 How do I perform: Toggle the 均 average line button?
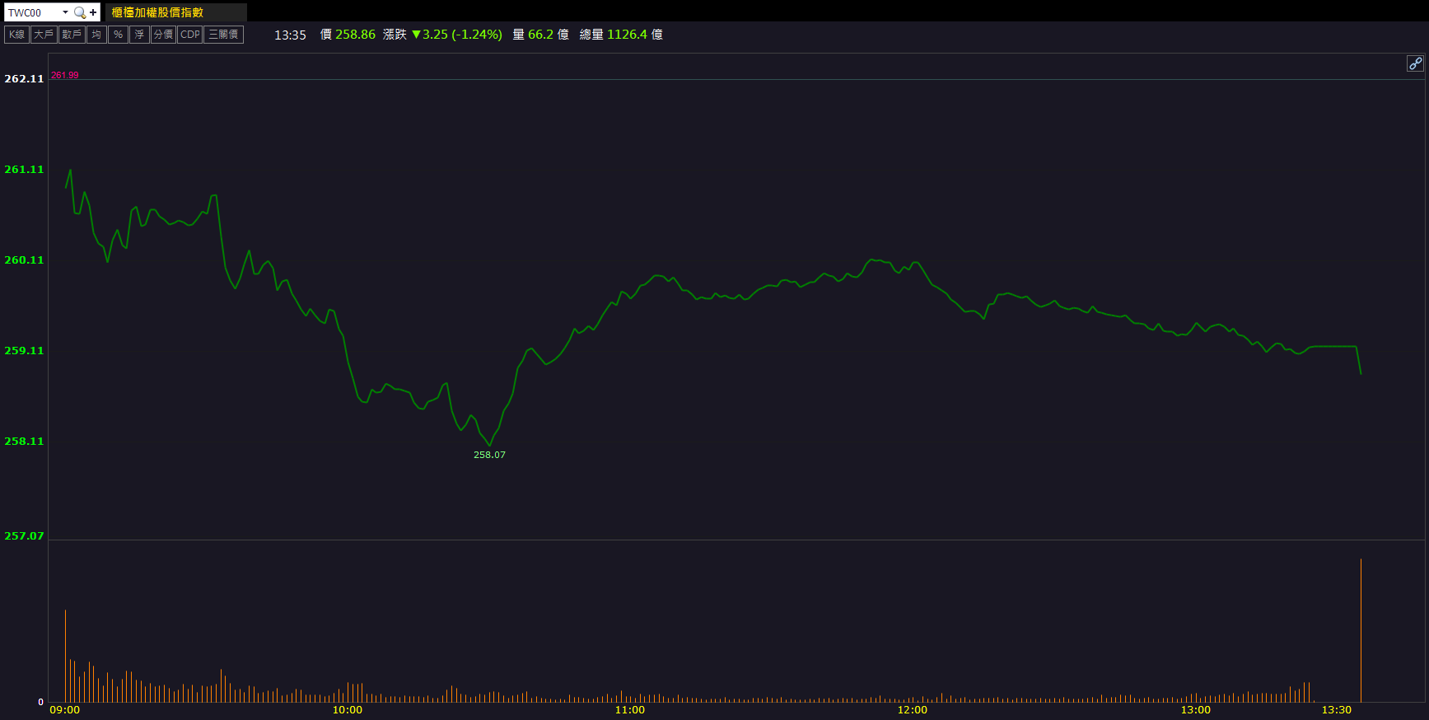(x=96, y=34)
